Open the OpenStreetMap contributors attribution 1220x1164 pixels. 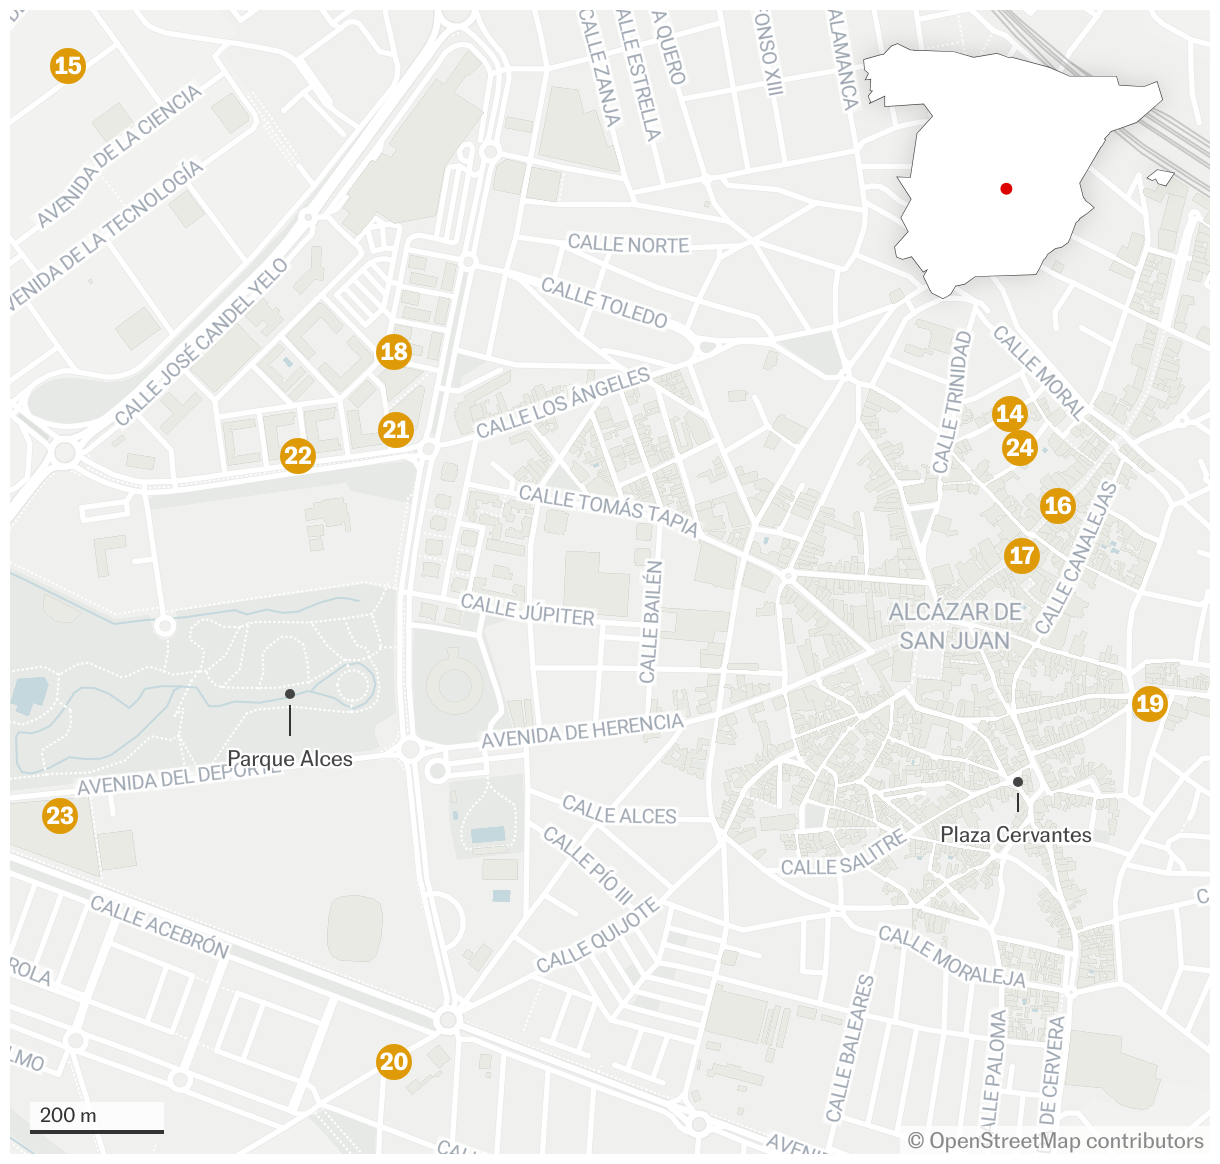click(1056, 1141)
